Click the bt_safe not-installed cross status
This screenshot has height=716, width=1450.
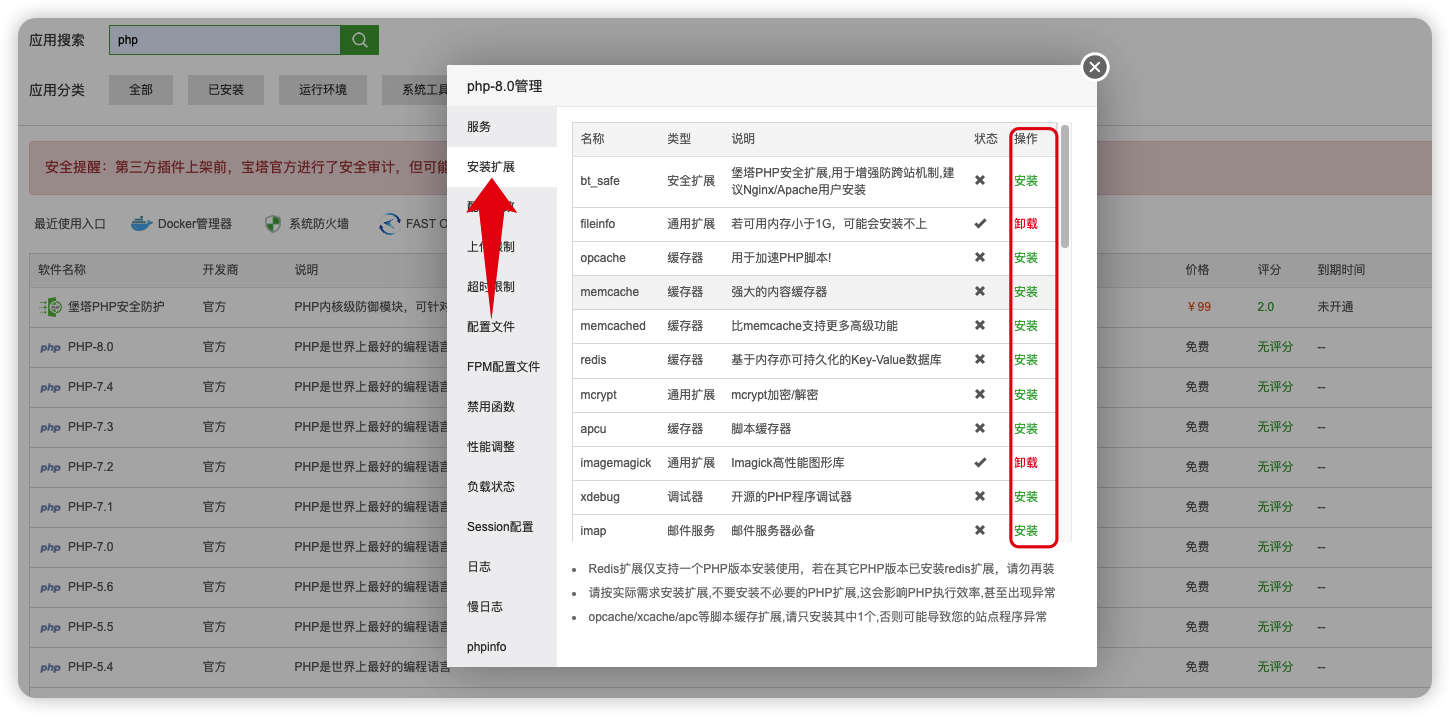(980, 181)
